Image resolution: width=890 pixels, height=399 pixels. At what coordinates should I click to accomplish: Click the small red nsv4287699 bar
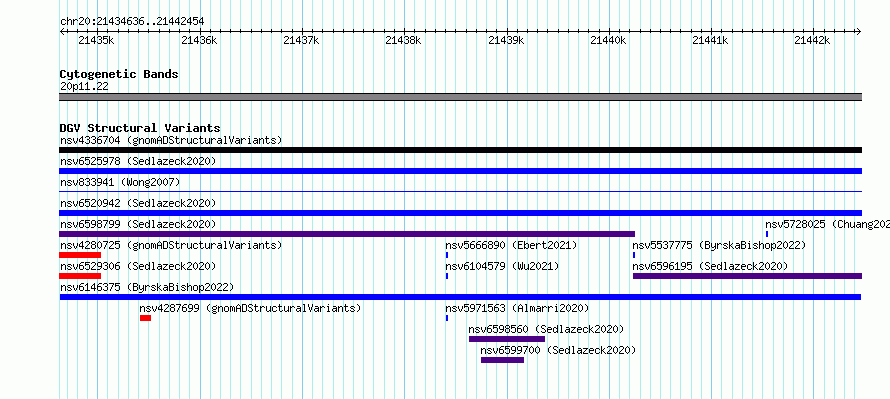[145, 318]
